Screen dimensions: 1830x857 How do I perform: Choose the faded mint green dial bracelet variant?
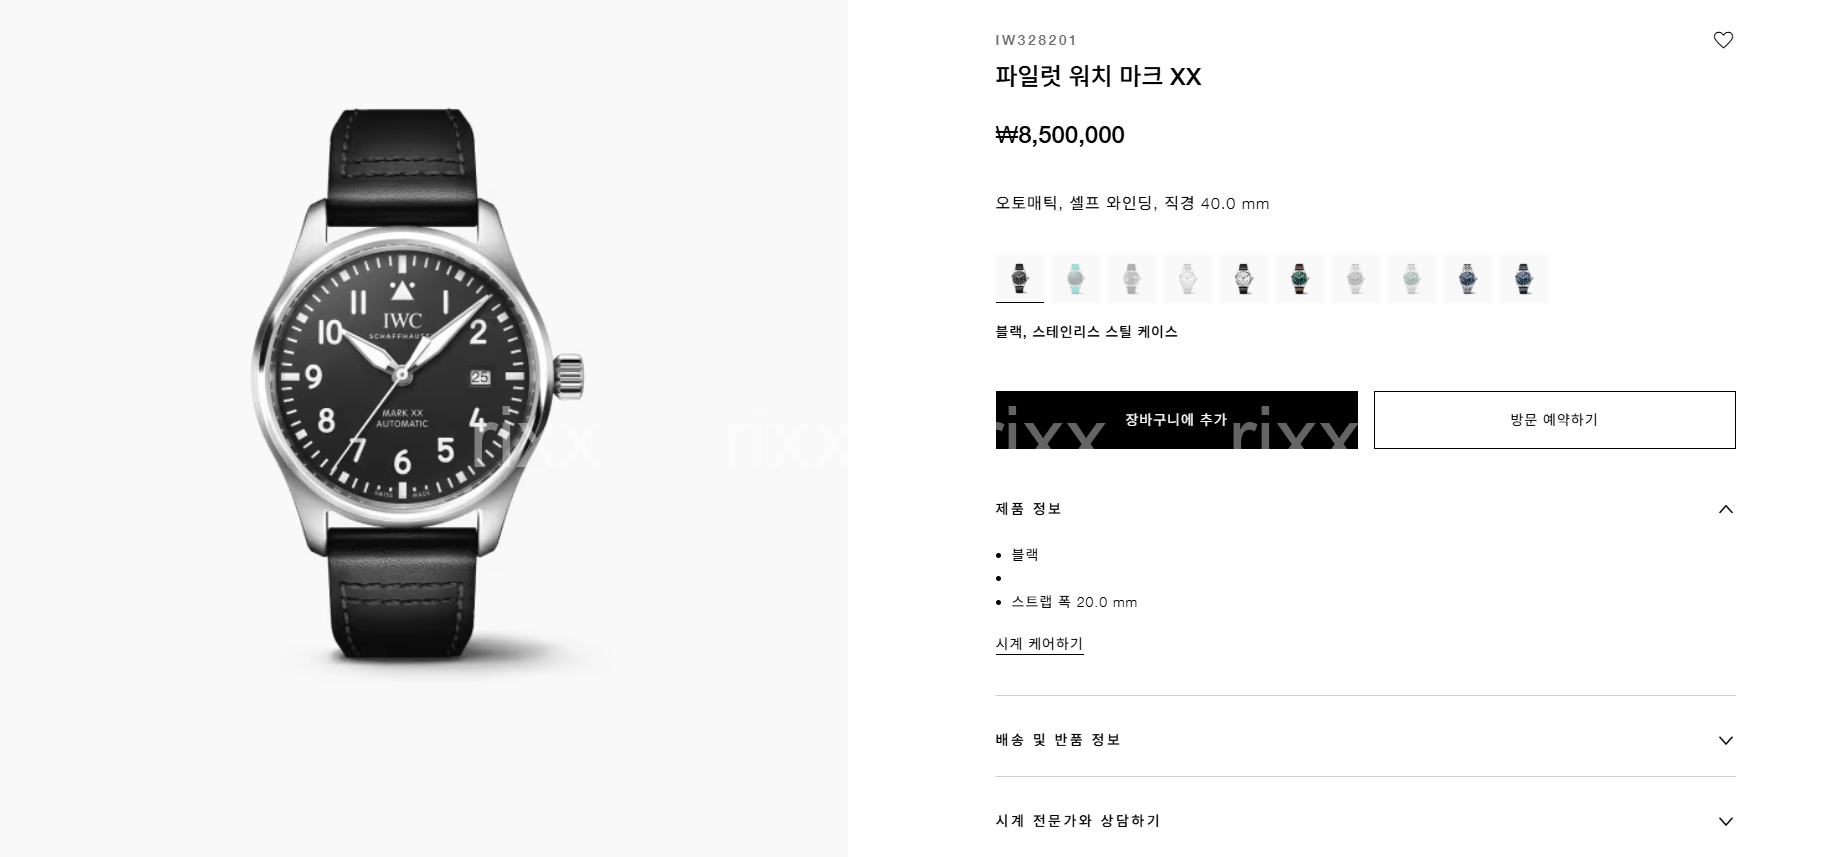pyautogui.click(x=1412, y=278)
